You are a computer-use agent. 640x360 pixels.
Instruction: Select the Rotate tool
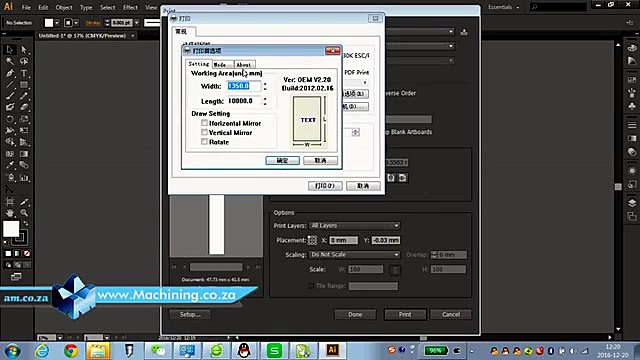9,119
